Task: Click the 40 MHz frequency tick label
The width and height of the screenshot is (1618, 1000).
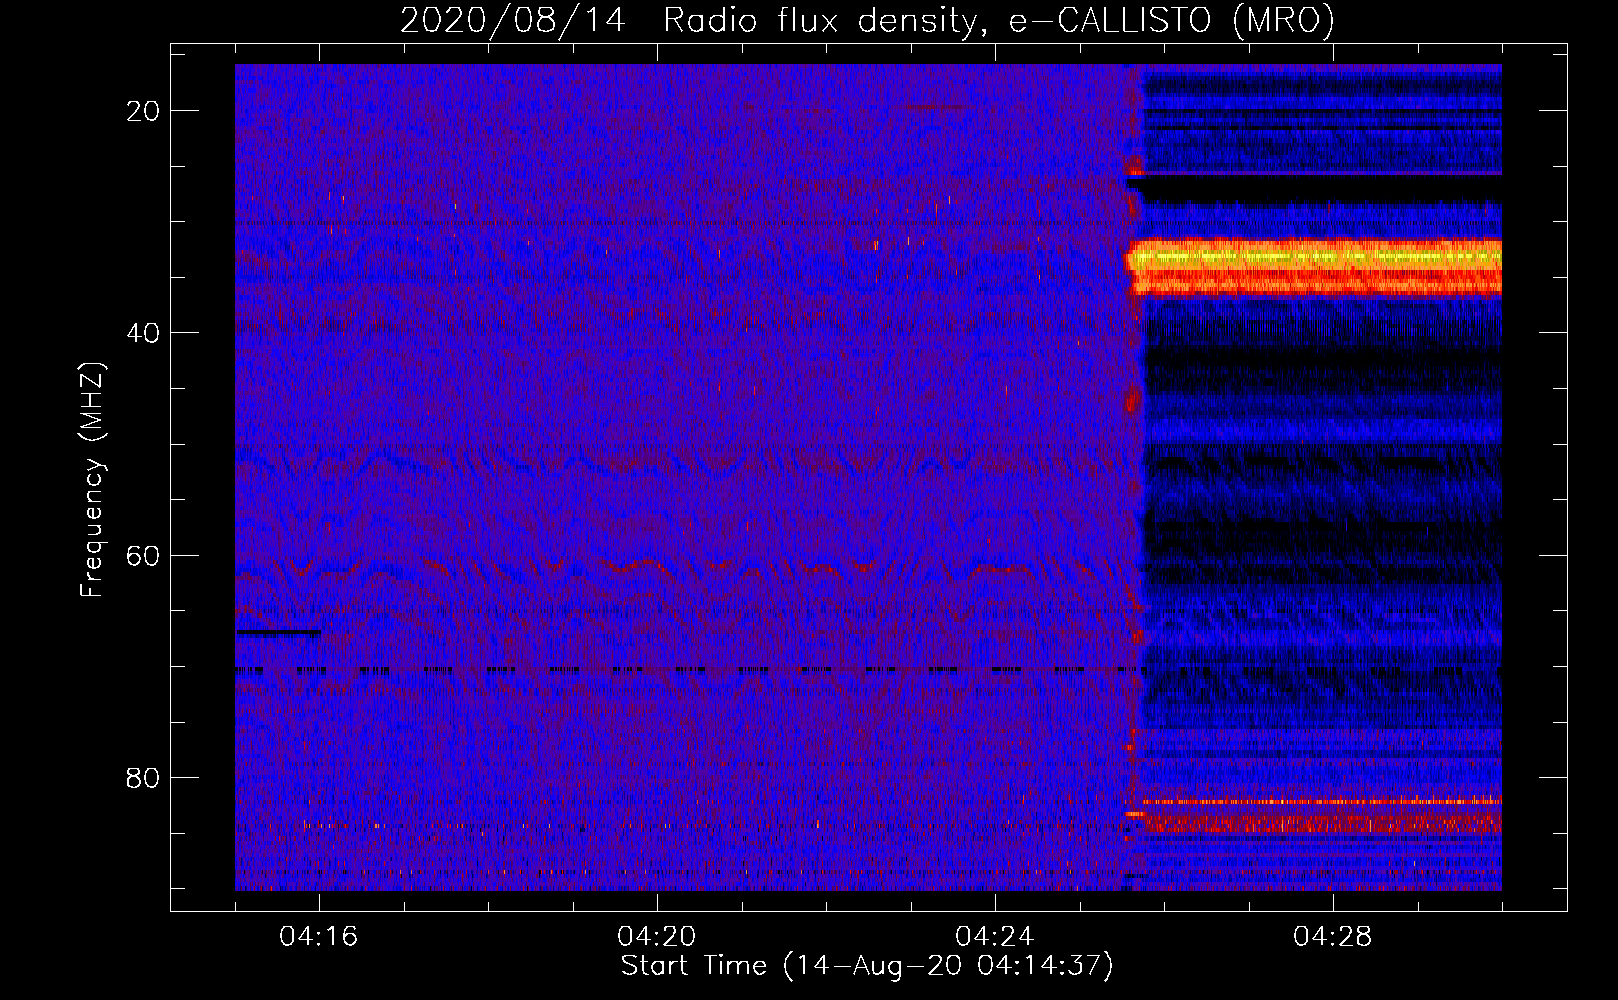Action: pos(144,333)
